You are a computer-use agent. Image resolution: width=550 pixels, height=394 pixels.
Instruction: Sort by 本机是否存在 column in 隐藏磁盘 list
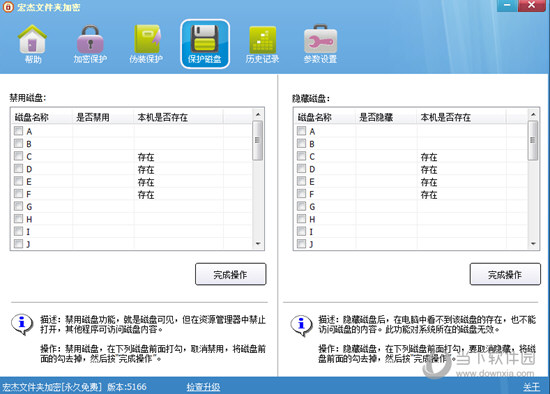click(462, 117)
